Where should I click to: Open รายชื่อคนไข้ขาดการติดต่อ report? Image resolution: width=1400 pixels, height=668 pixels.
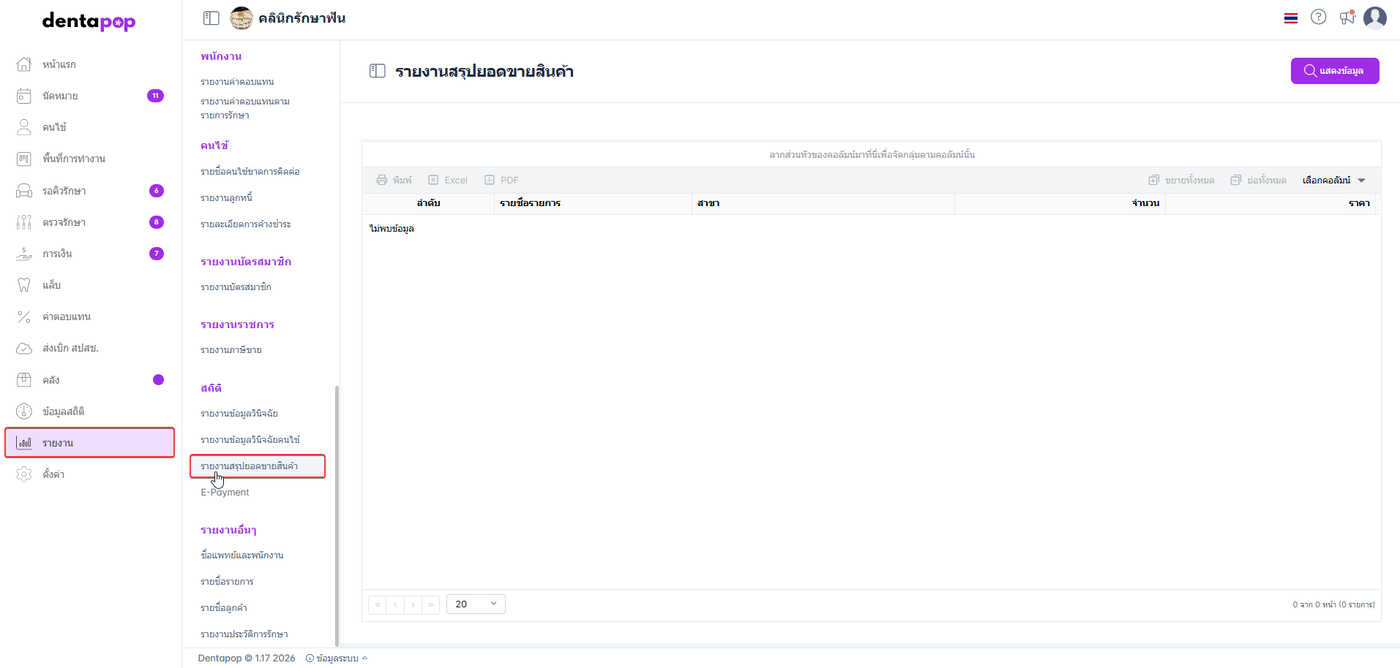pos(250,172)
